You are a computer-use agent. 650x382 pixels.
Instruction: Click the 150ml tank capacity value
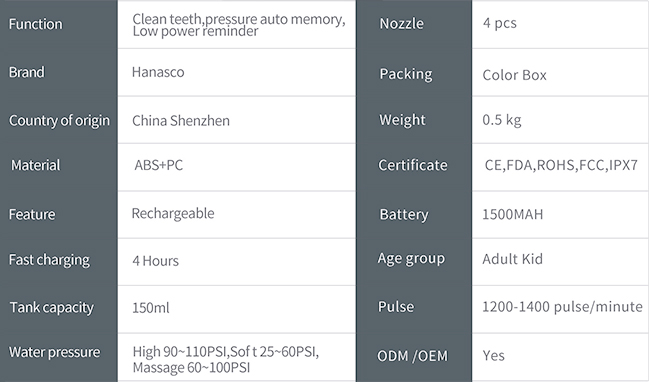pos(150,308)
